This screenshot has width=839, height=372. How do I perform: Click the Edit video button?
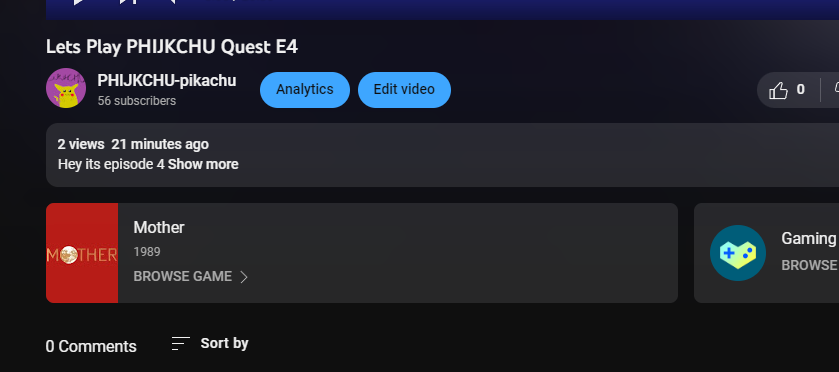[404, 89]
